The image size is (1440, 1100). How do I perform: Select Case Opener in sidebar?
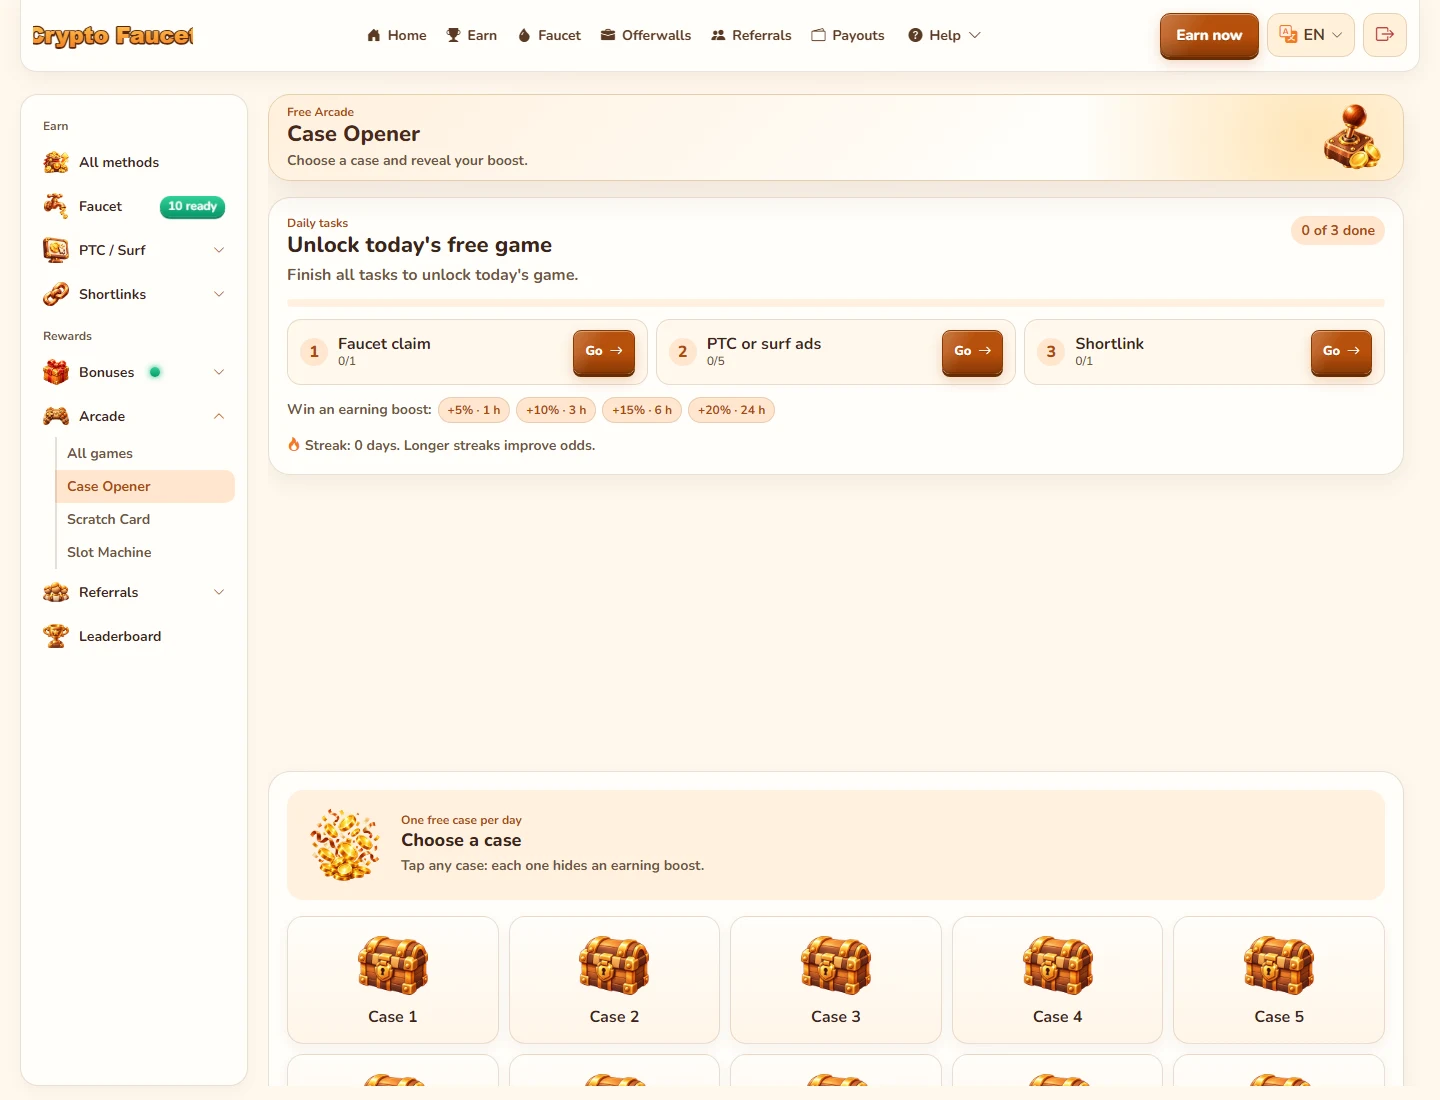pyautogui.click(x=145, y=486)
